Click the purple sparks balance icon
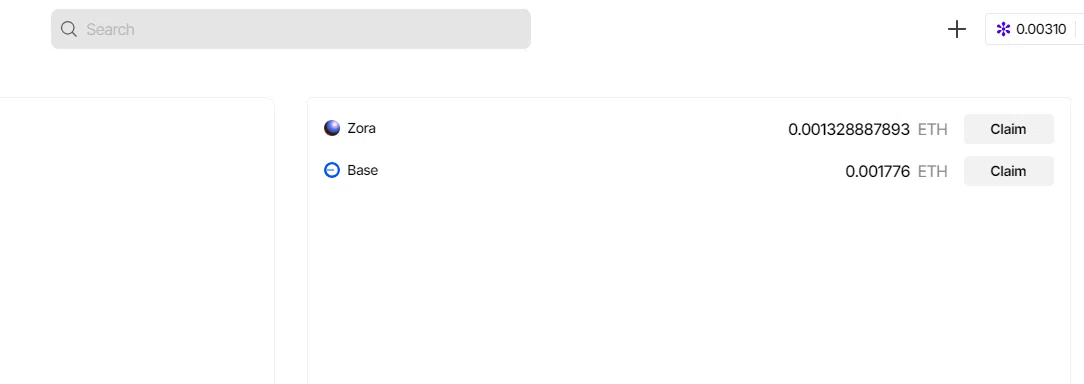The height and width of the screenshot is (384, 1084). coord(1003,29)
